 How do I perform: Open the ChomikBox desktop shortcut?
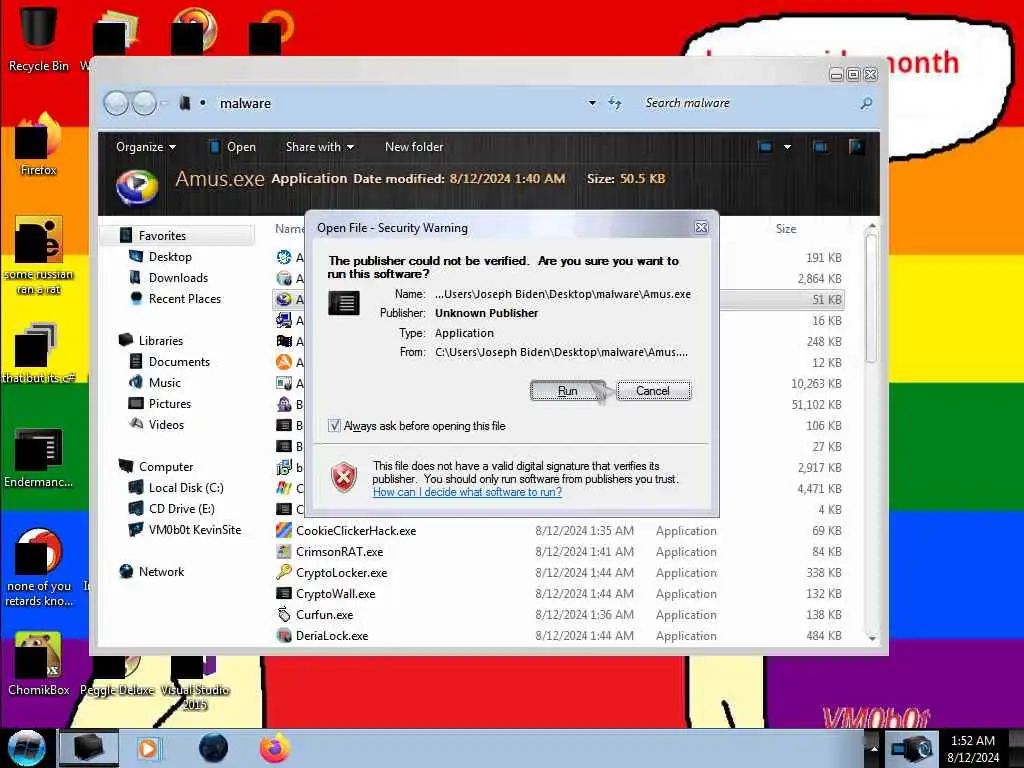point(38,664)
